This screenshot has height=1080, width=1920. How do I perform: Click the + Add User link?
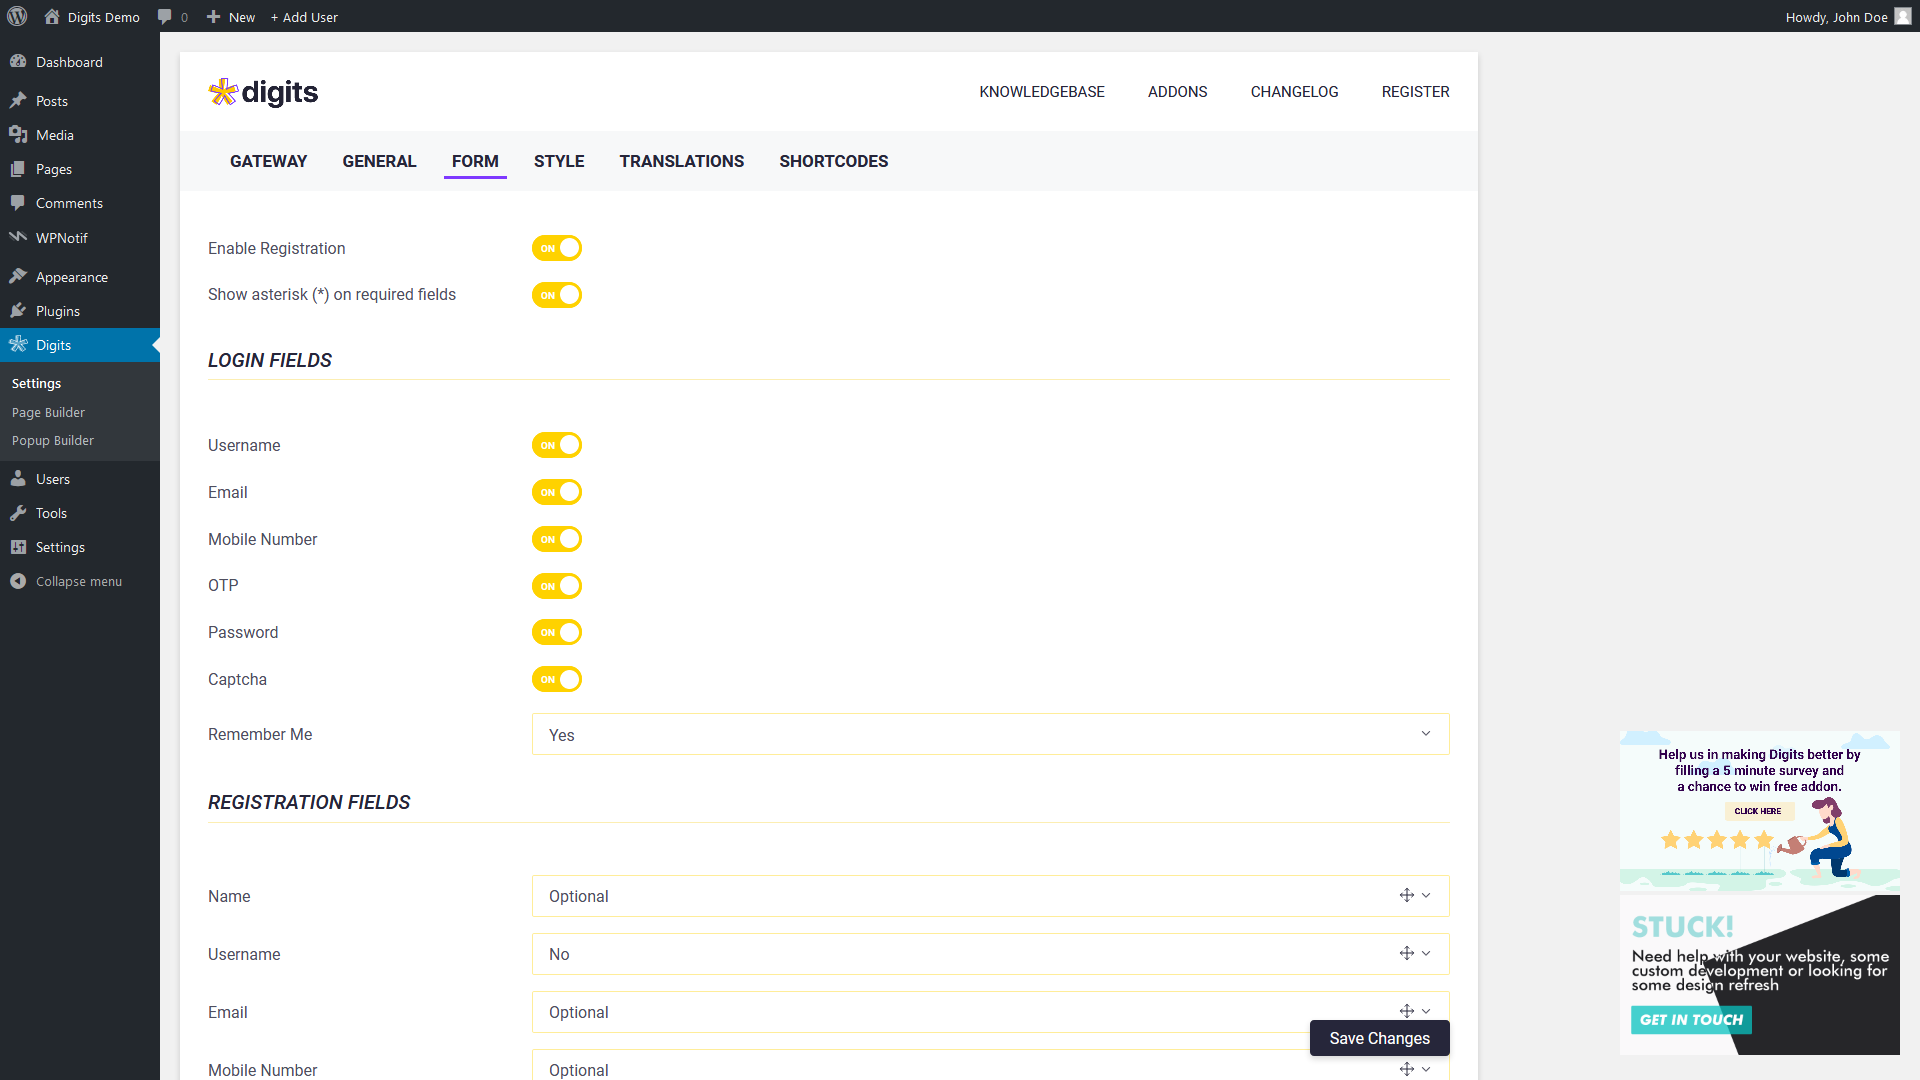click(304, 17)
